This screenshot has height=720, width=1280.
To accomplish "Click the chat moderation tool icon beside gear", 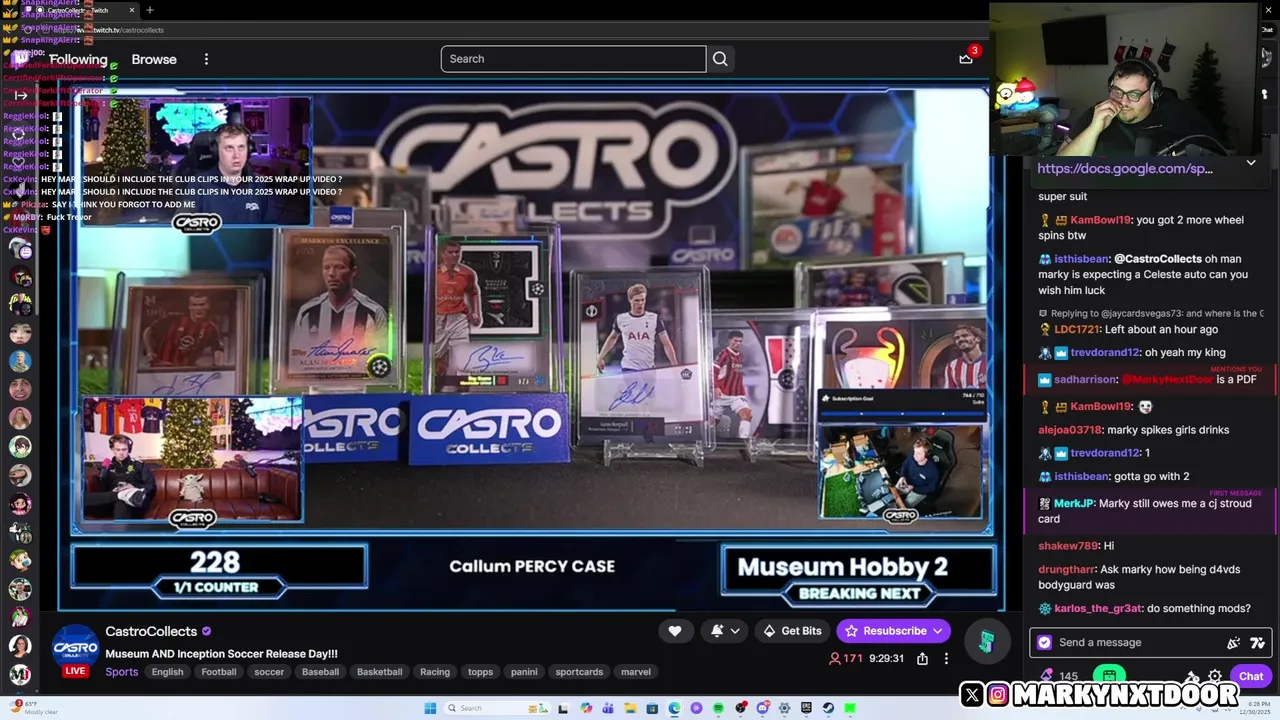I will [x=1191, y=677].
